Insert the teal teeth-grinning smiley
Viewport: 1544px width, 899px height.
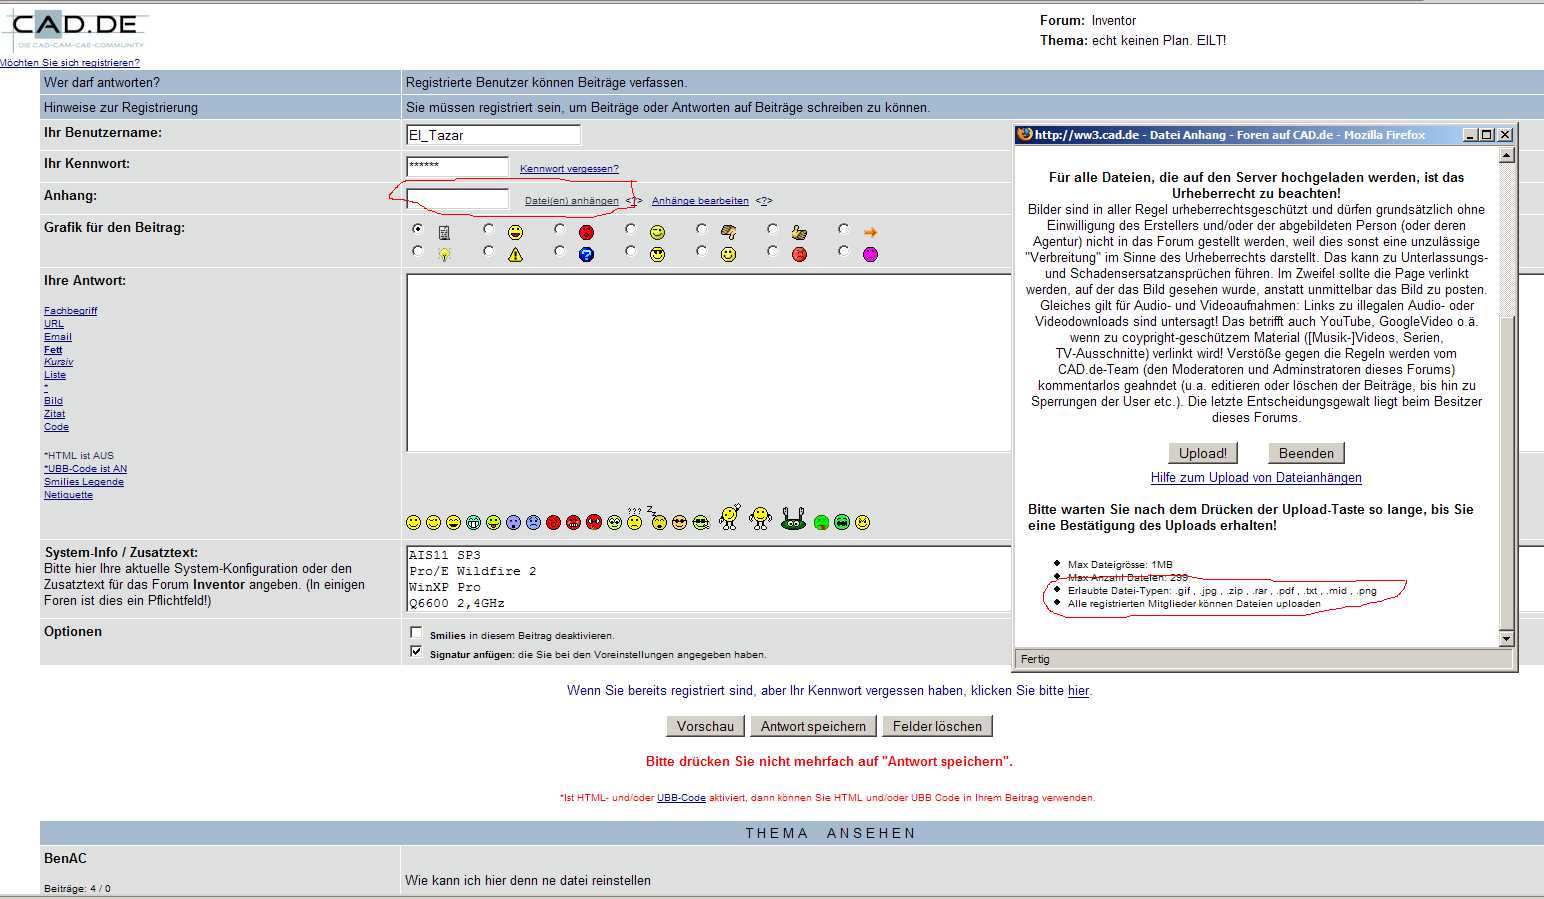click(473, 522)
